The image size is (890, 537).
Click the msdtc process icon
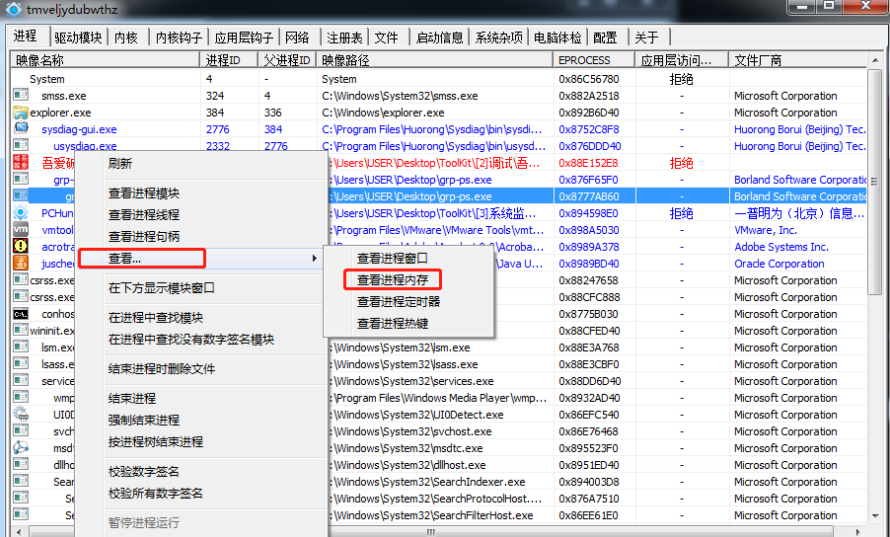(x=20, y=447)
